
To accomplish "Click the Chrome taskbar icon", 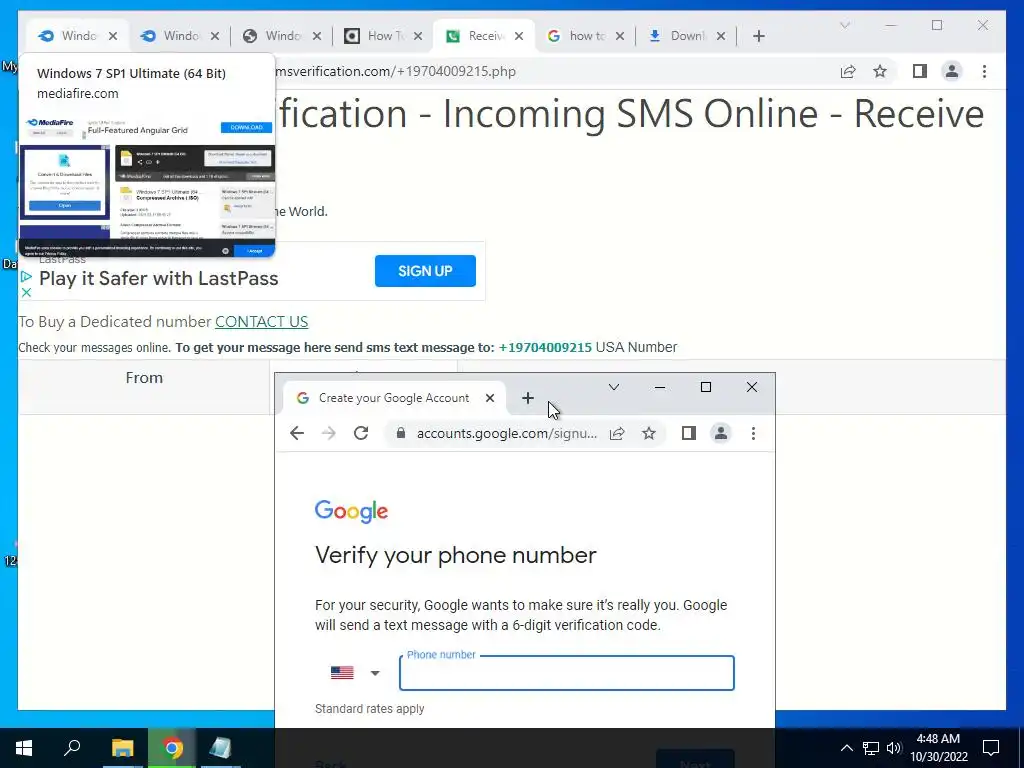I will (172, 748).
